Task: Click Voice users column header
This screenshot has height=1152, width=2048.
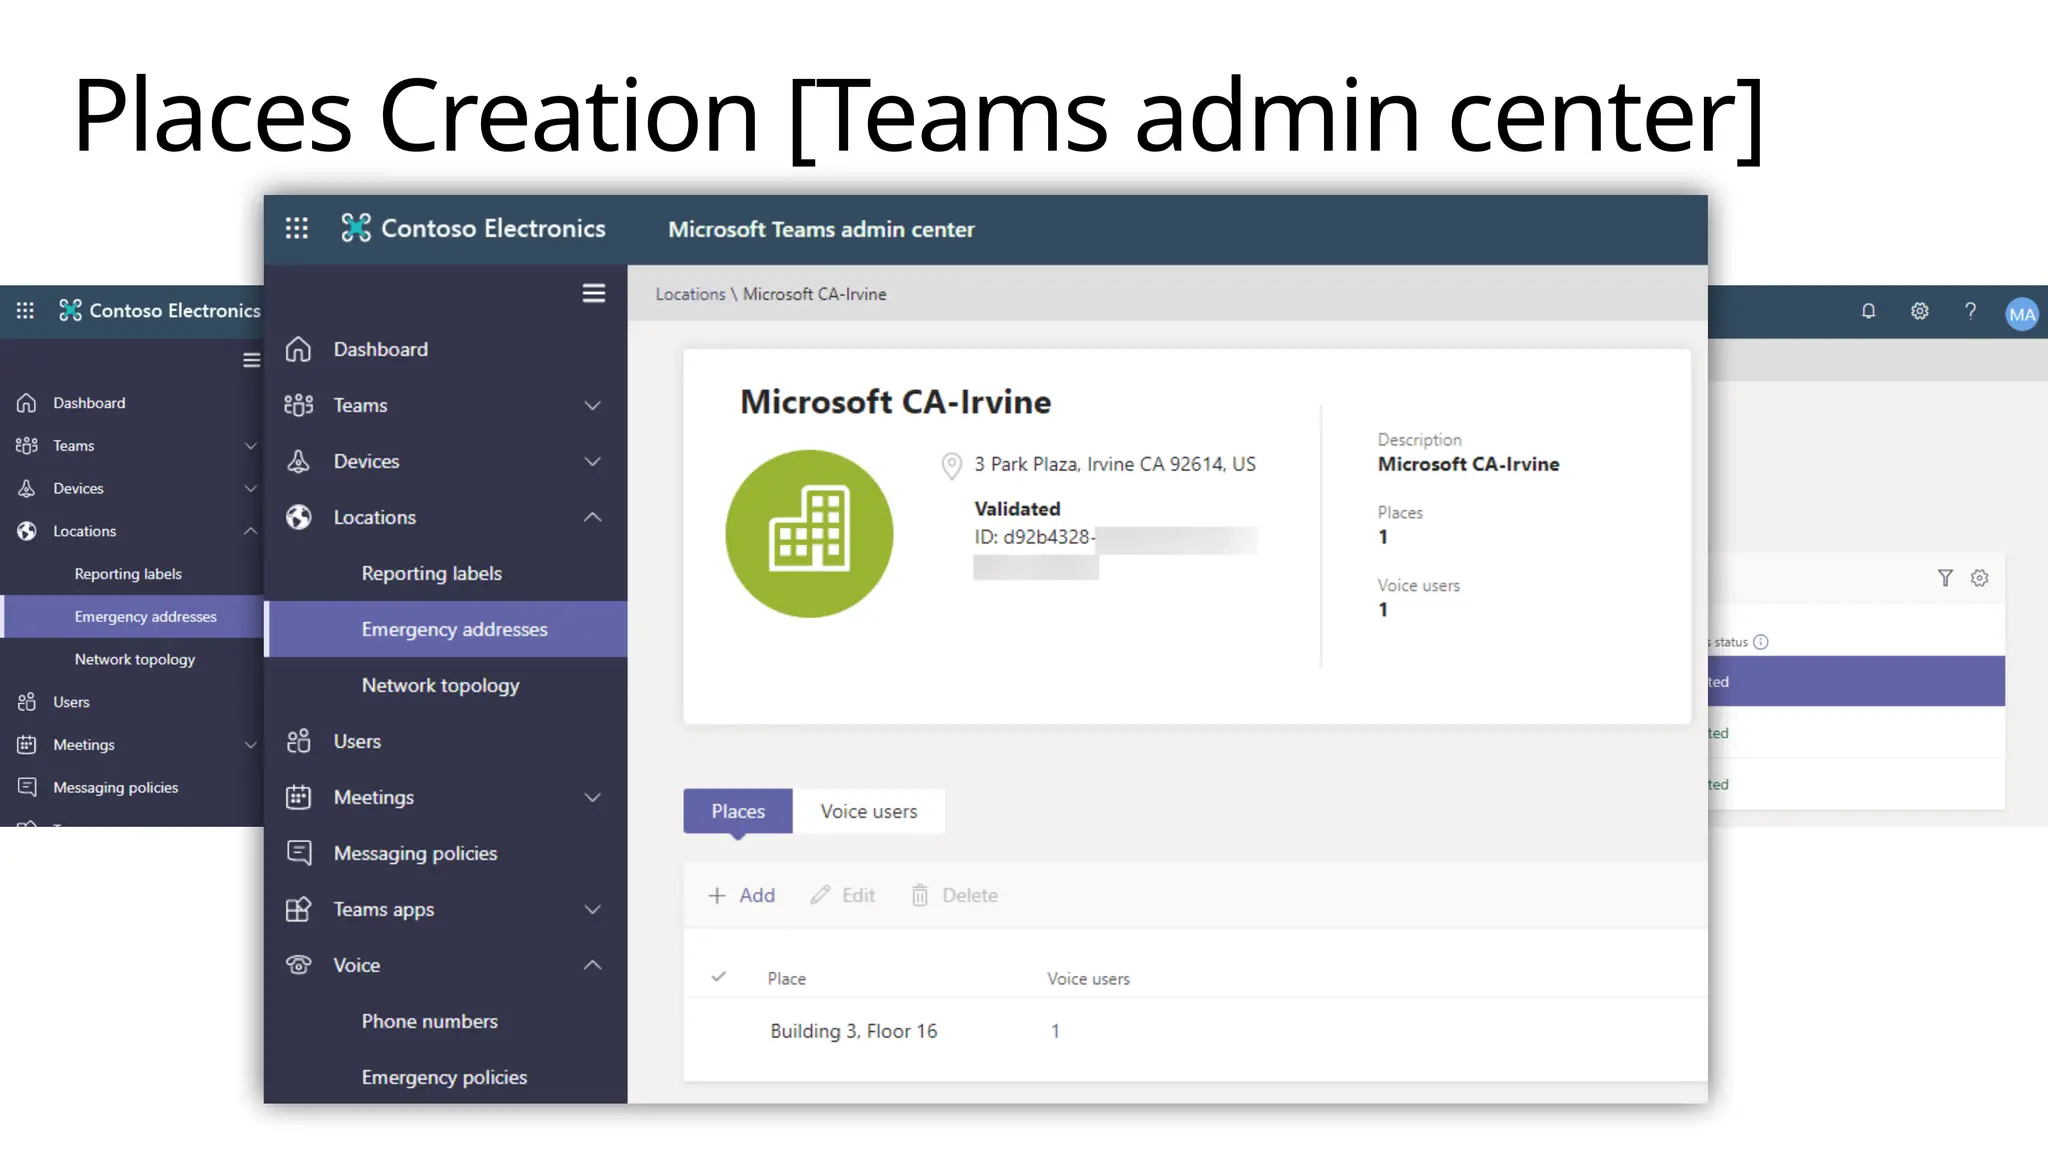Action: (x=1088, y=978)
